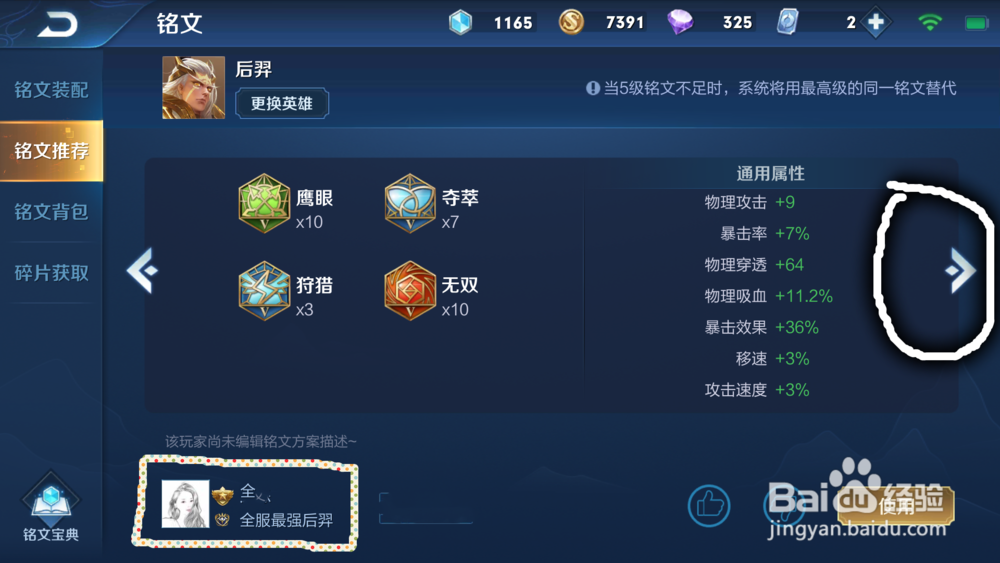Tap the plus icon to add tickets
Viewport: 1000px width, 563px height.
point(876,22)
